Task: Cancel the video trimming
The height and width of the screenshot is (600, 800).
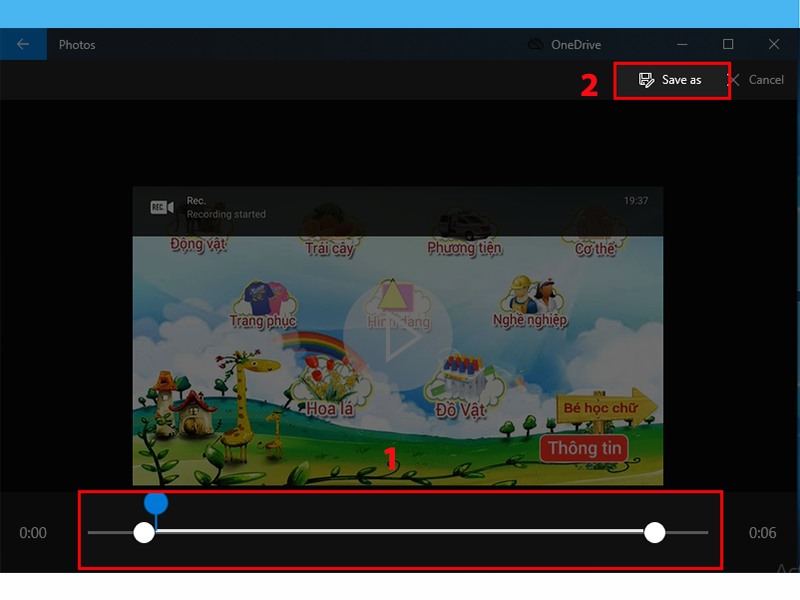Action: coord(766,80)
